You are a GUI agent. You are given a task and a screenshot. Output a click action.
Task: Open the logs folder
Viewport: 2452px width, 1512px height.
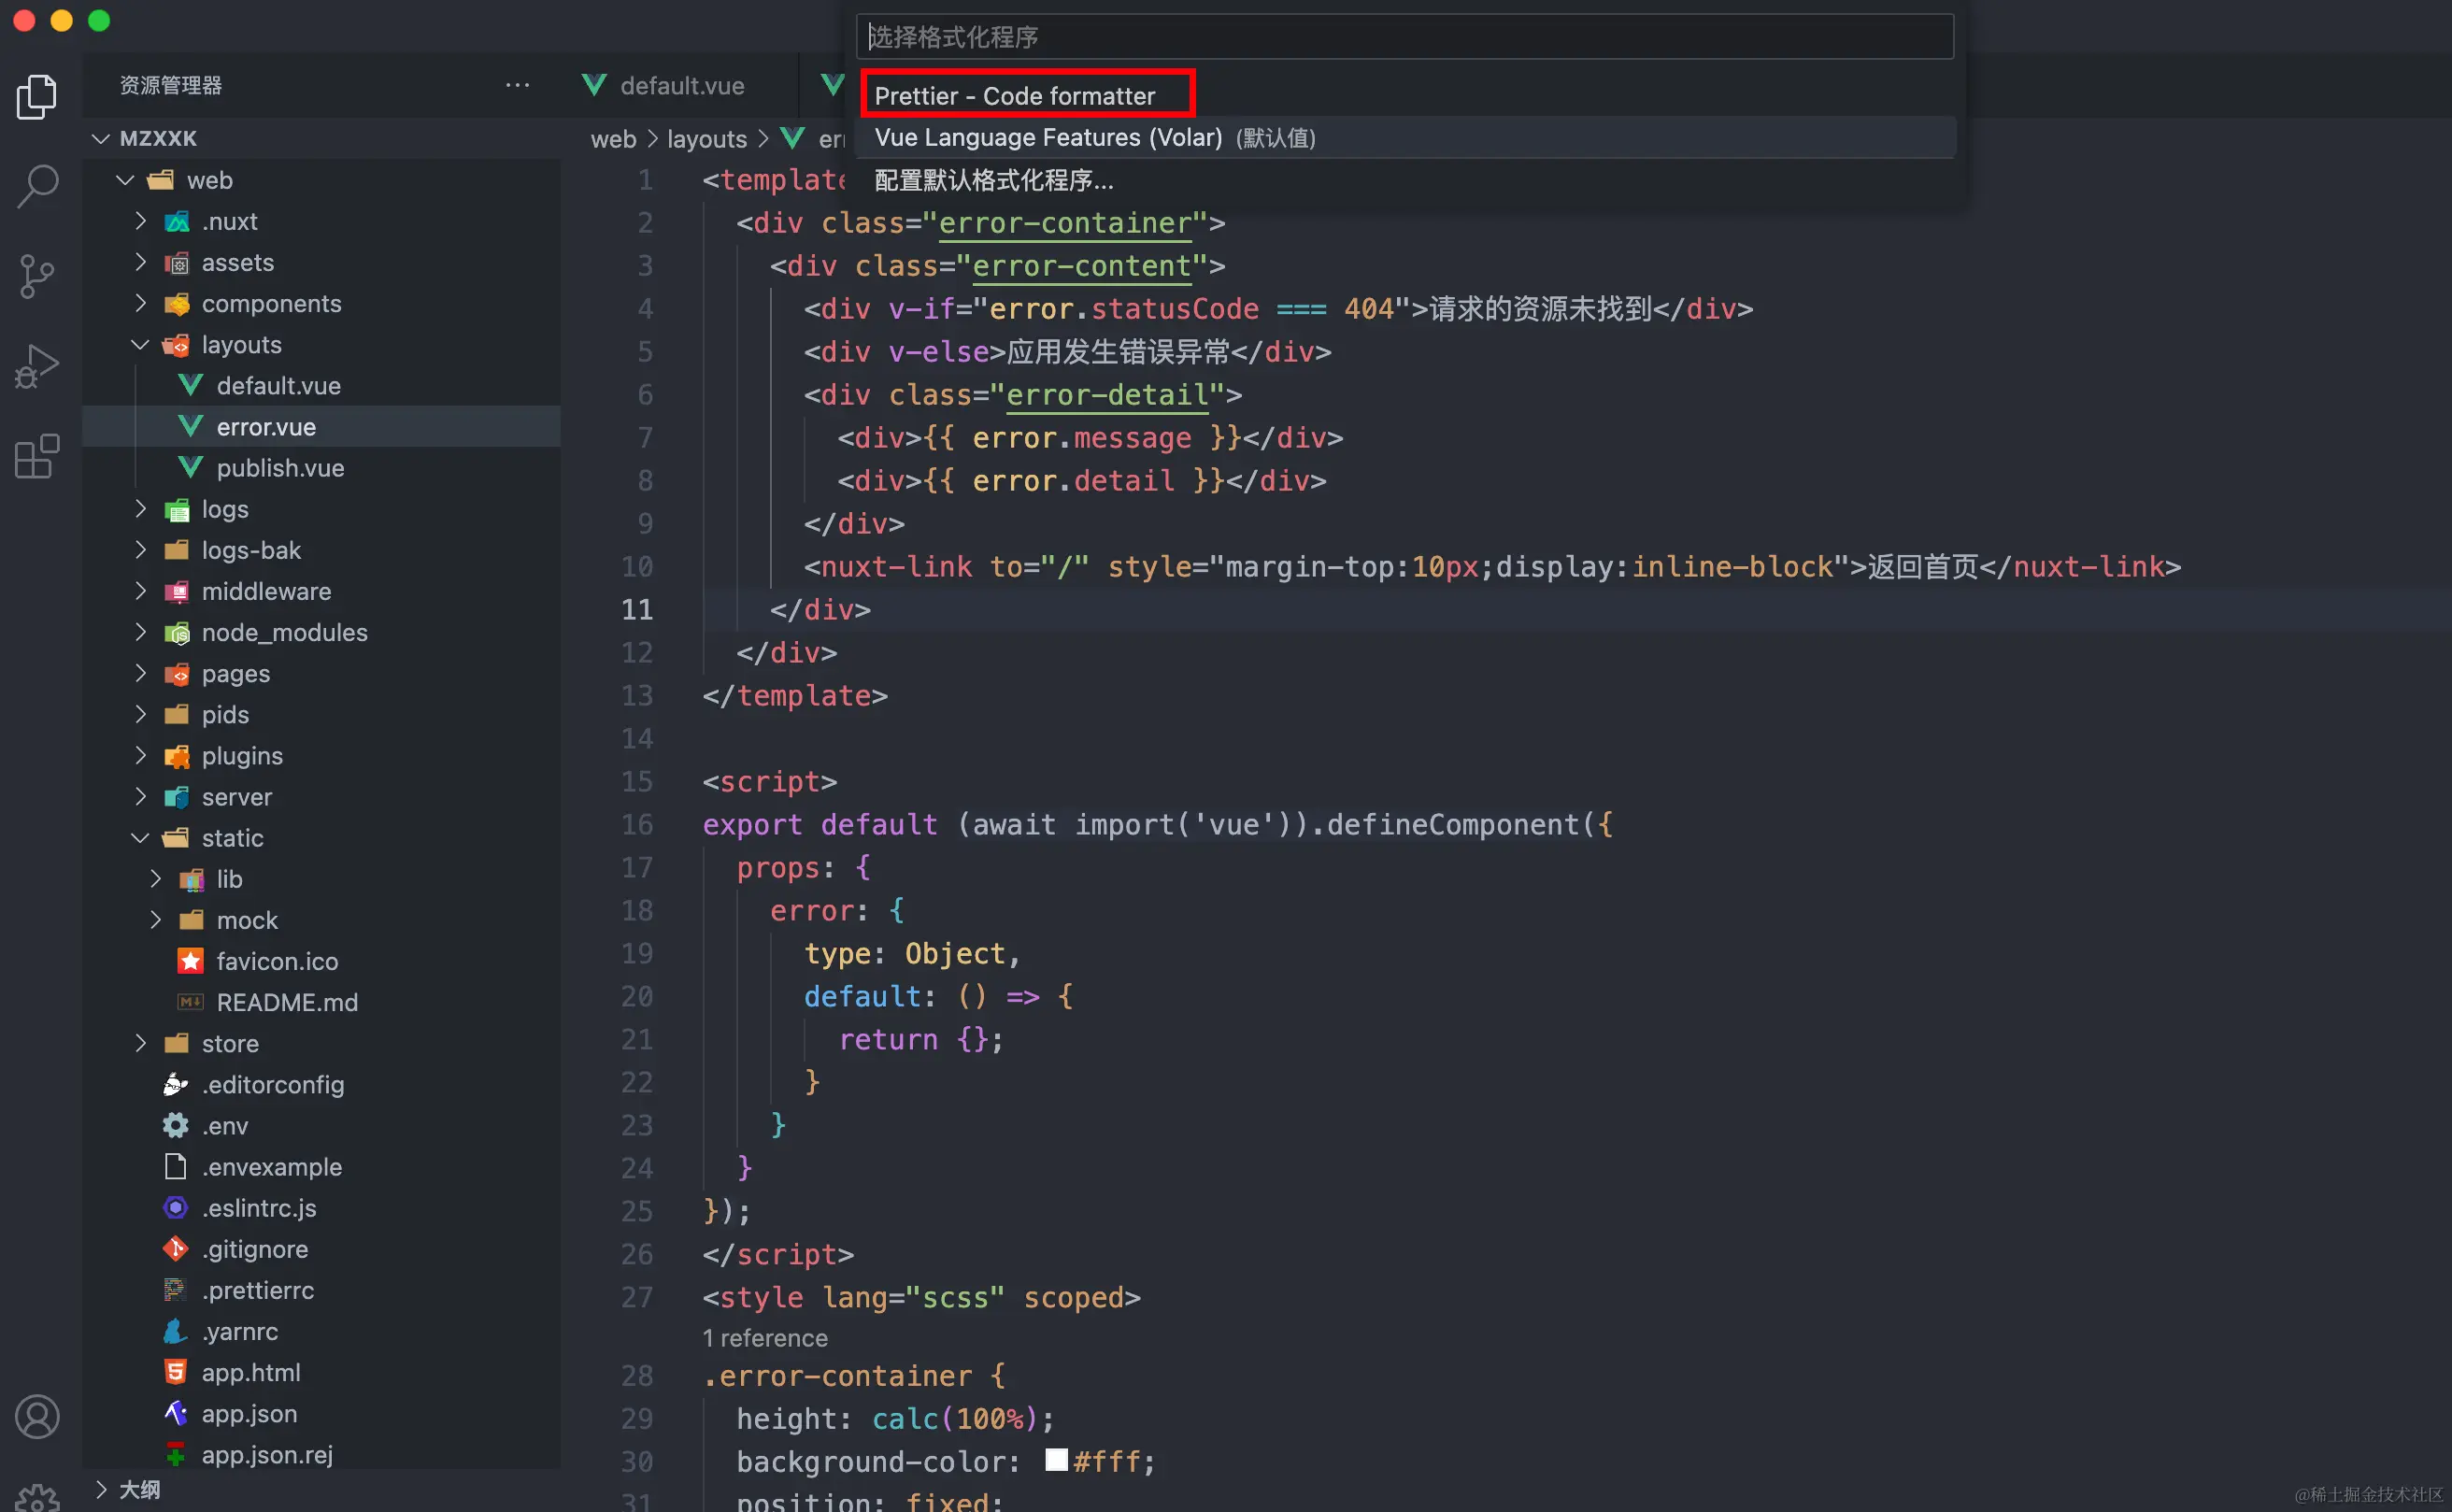[321, 509]
